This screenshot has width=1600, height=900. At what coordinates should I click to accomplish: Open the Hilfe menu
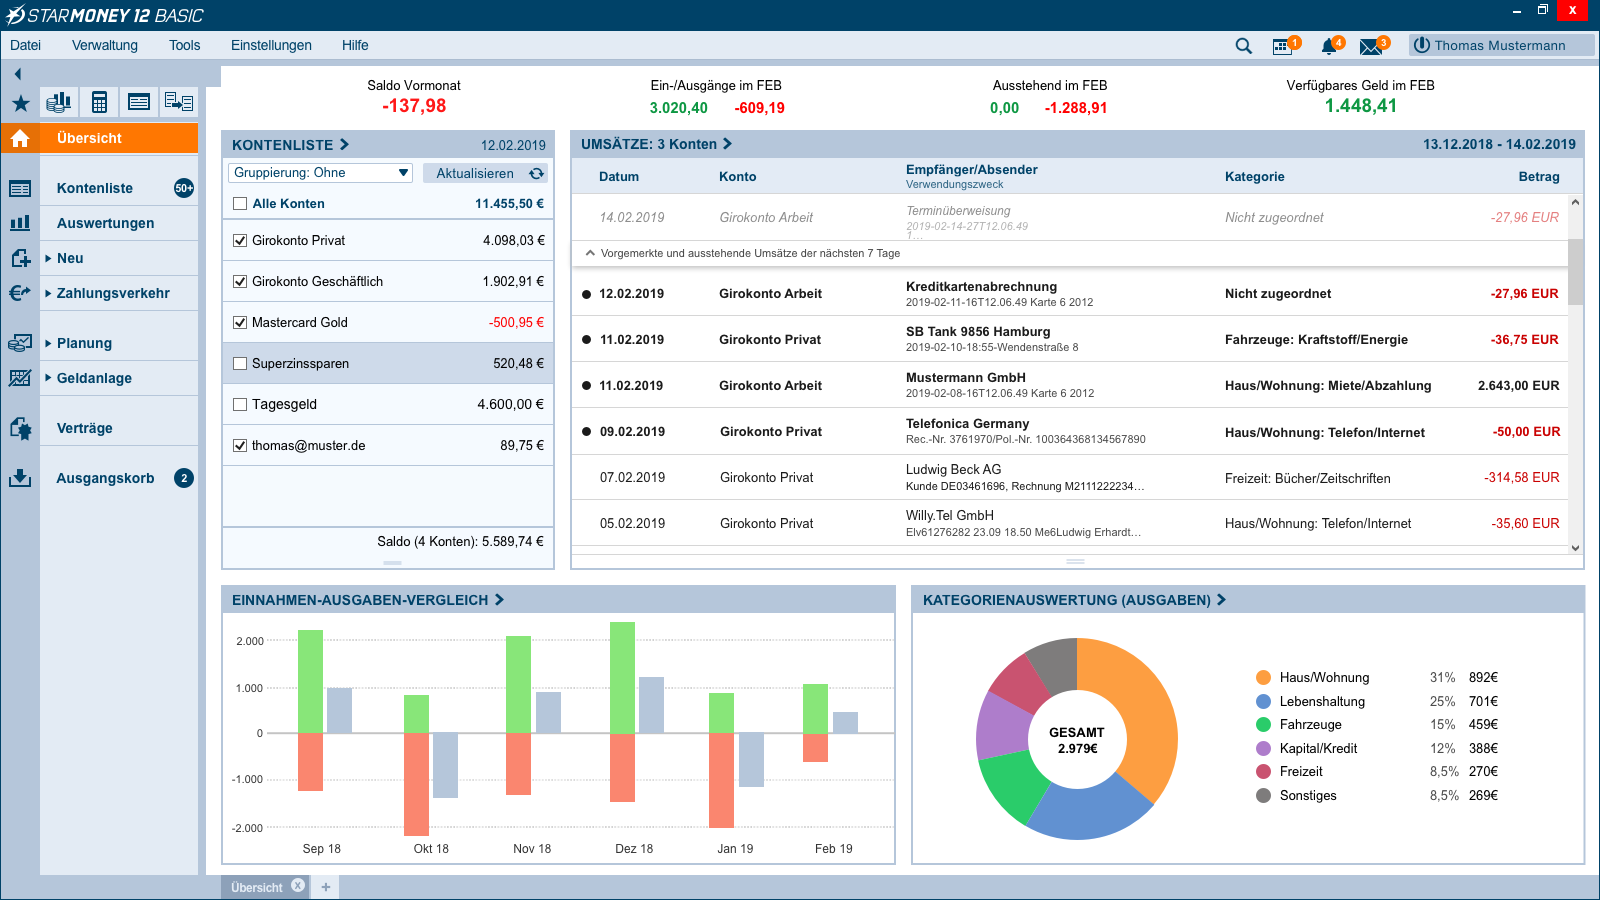coord(355,45)
